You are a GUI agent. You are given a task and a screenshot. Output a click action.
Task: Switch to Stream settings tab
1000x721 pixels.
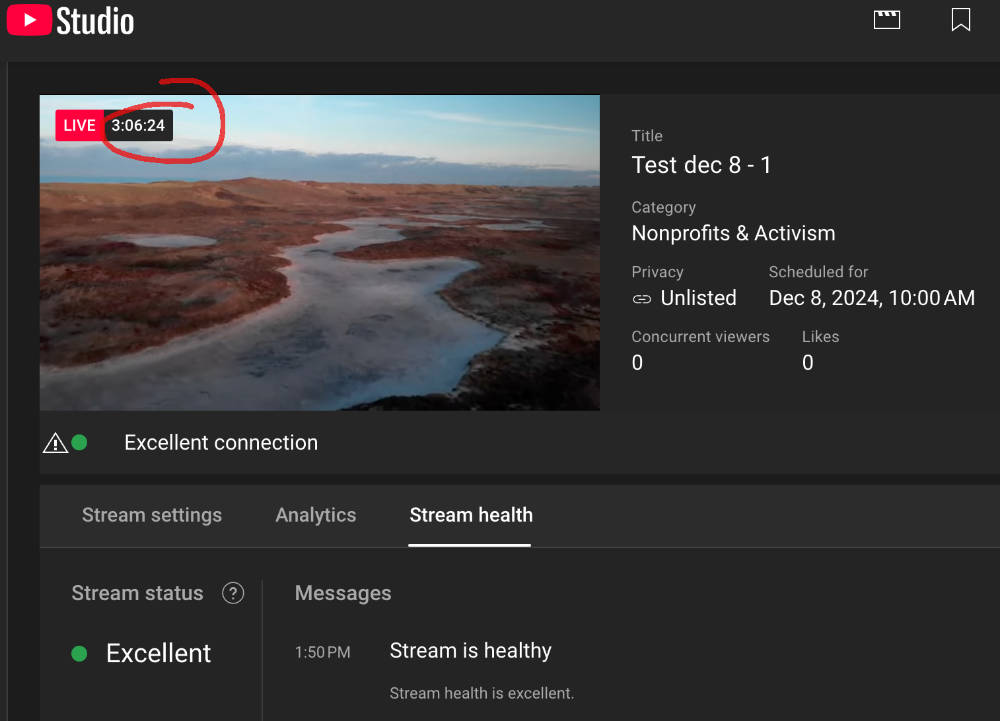[x=152, y=515]
